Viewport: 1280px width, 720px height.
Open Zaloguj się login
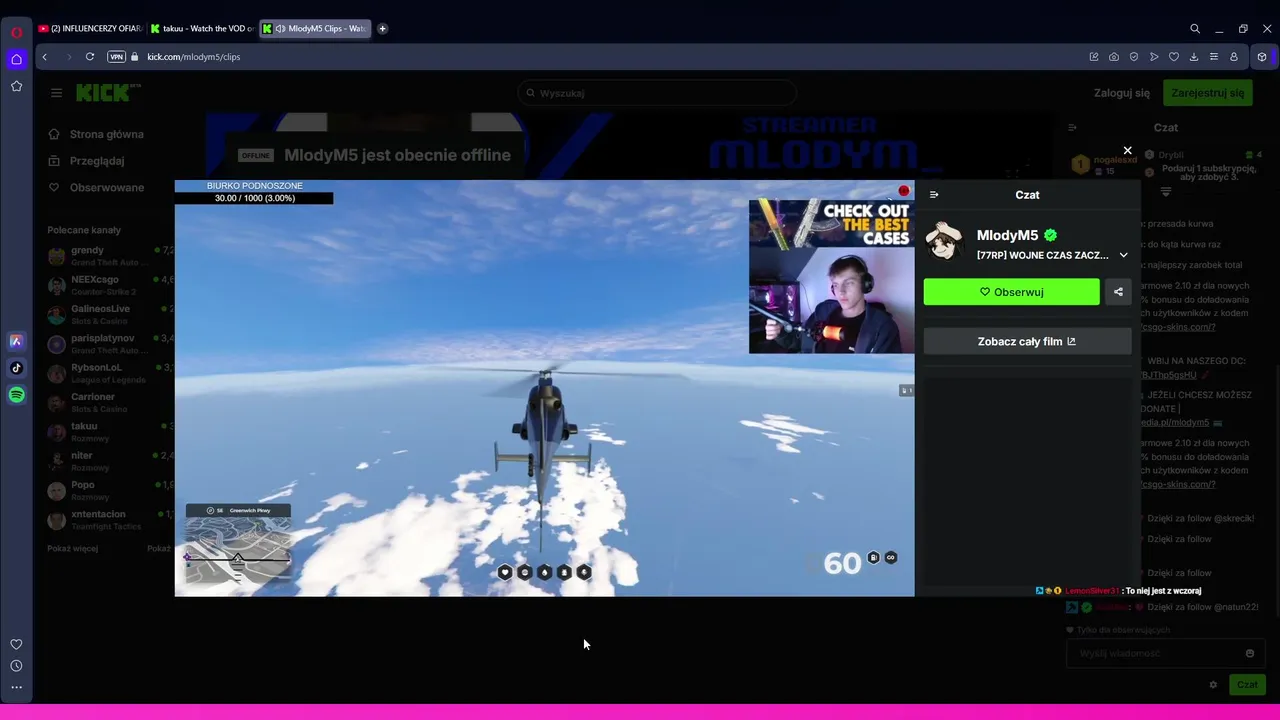(1122, 93)
